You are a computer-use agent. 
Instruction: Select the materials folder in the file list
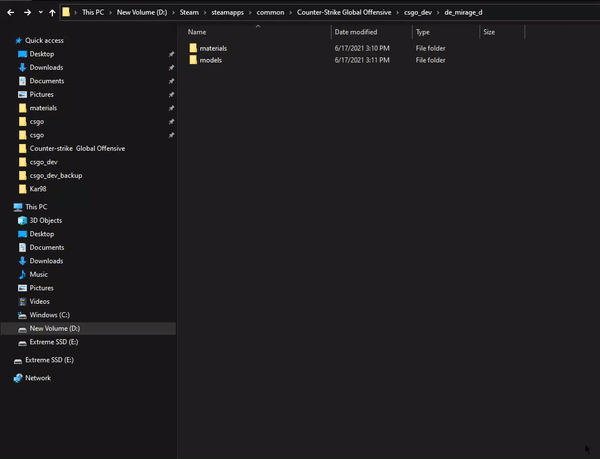click(213, 48)
